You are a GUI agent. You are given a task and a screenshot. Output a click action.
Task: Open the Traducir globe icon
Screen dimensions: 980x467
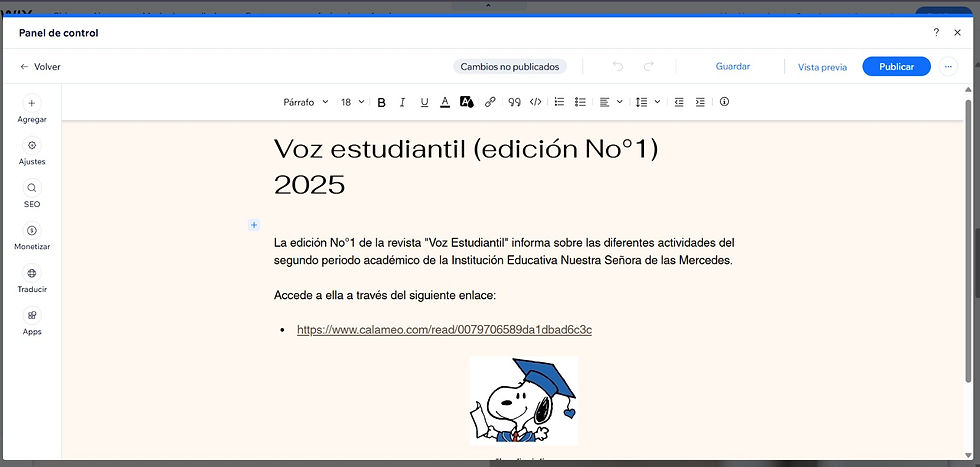pyautogui.click(x=32, y=273)
